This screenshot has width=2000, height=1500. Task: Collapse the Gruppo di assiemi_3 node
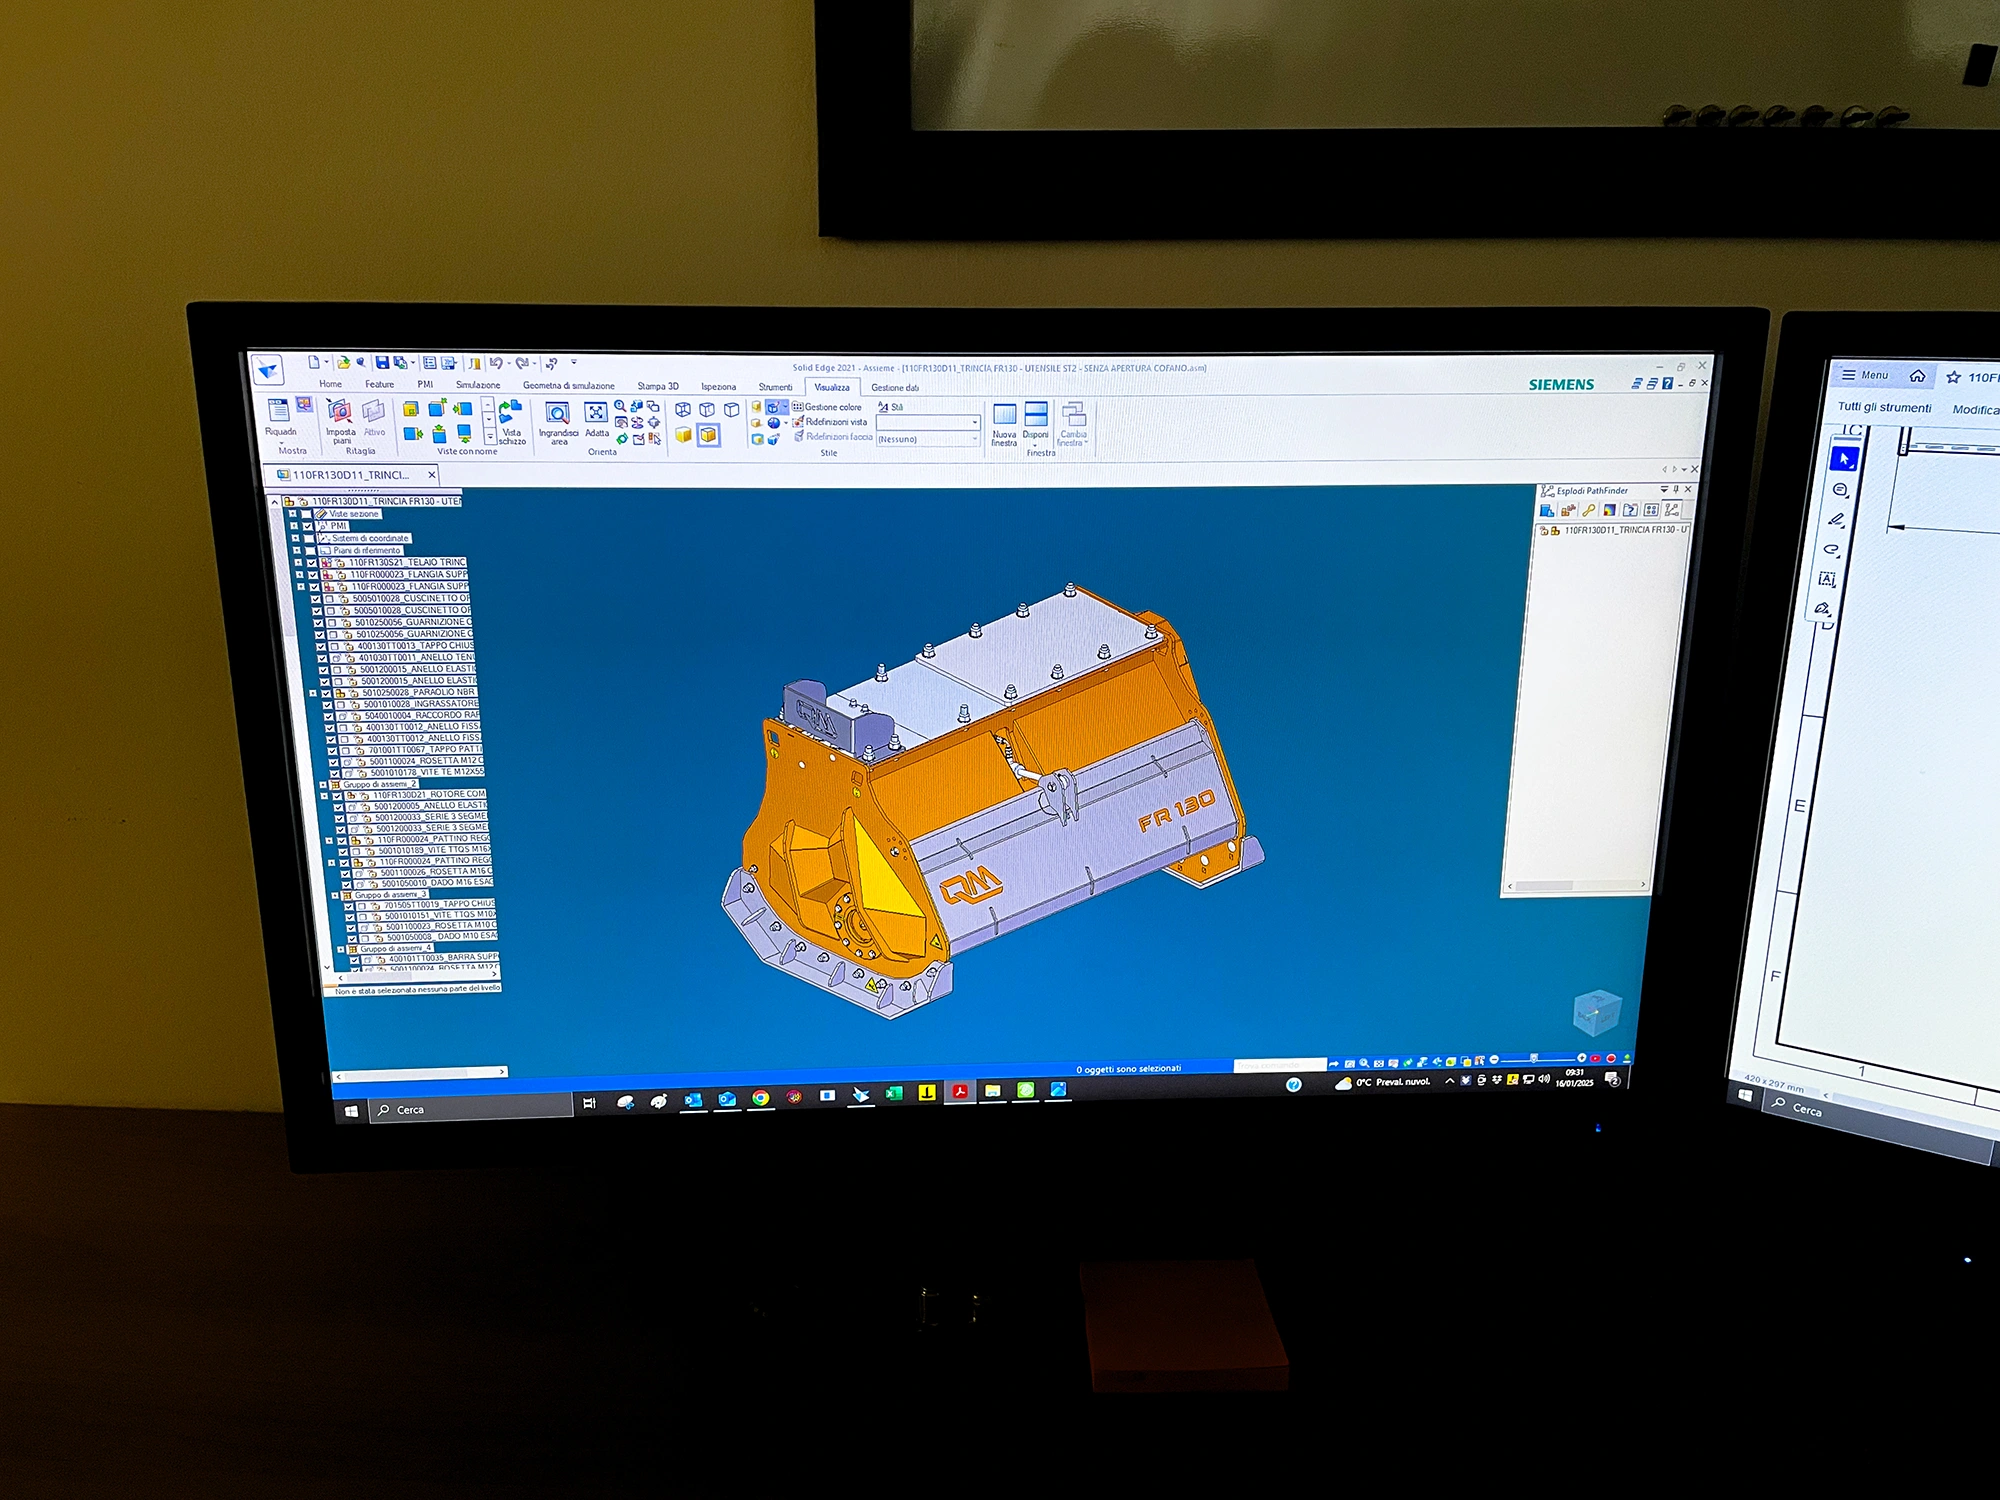click(x=334, y=895)
